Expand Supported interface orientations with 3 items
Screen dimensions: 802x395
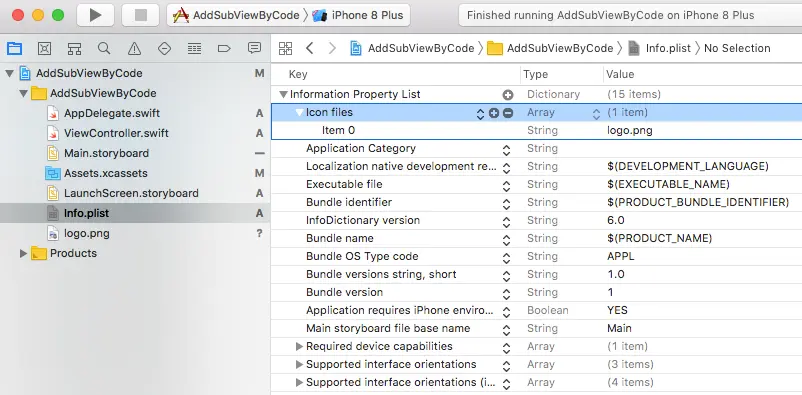click(x=300, y=364)
